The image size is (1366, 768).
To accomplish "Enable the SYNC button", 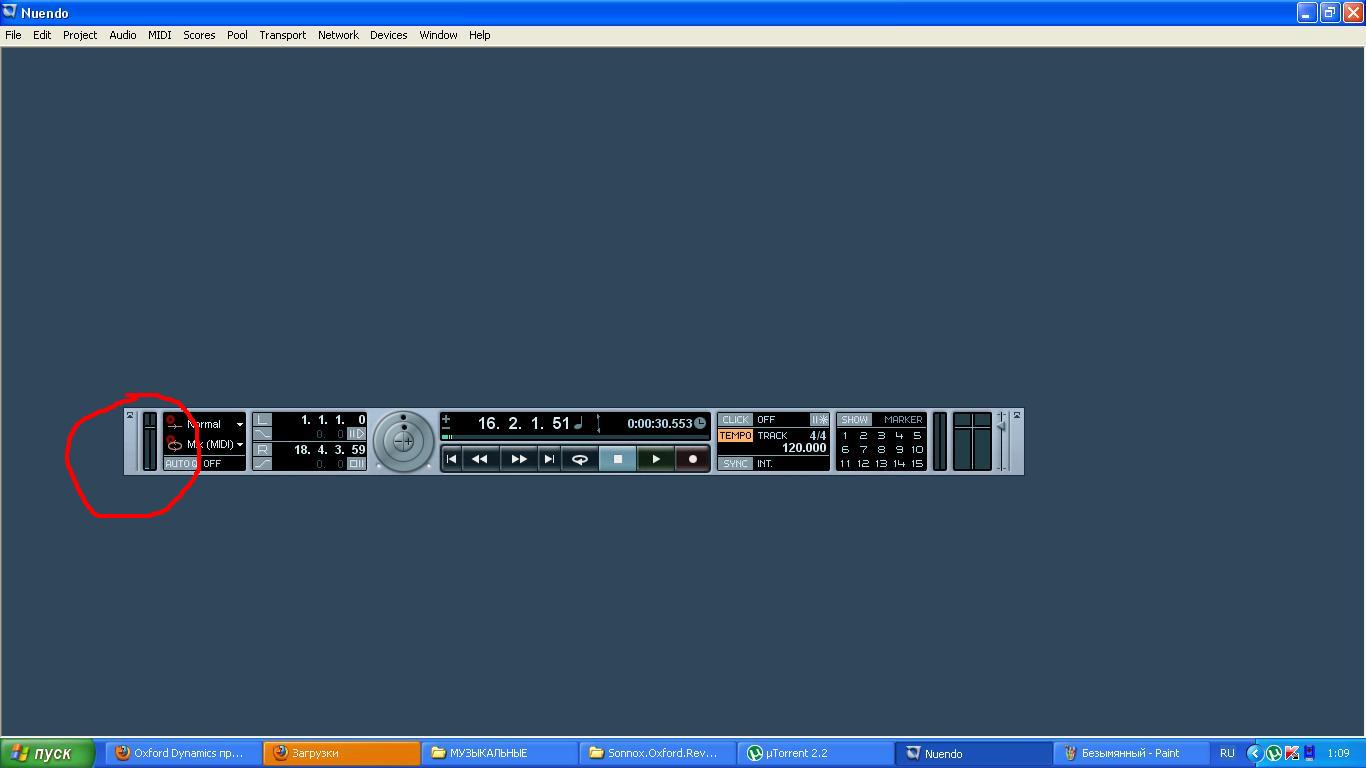I will click(735, 464).
